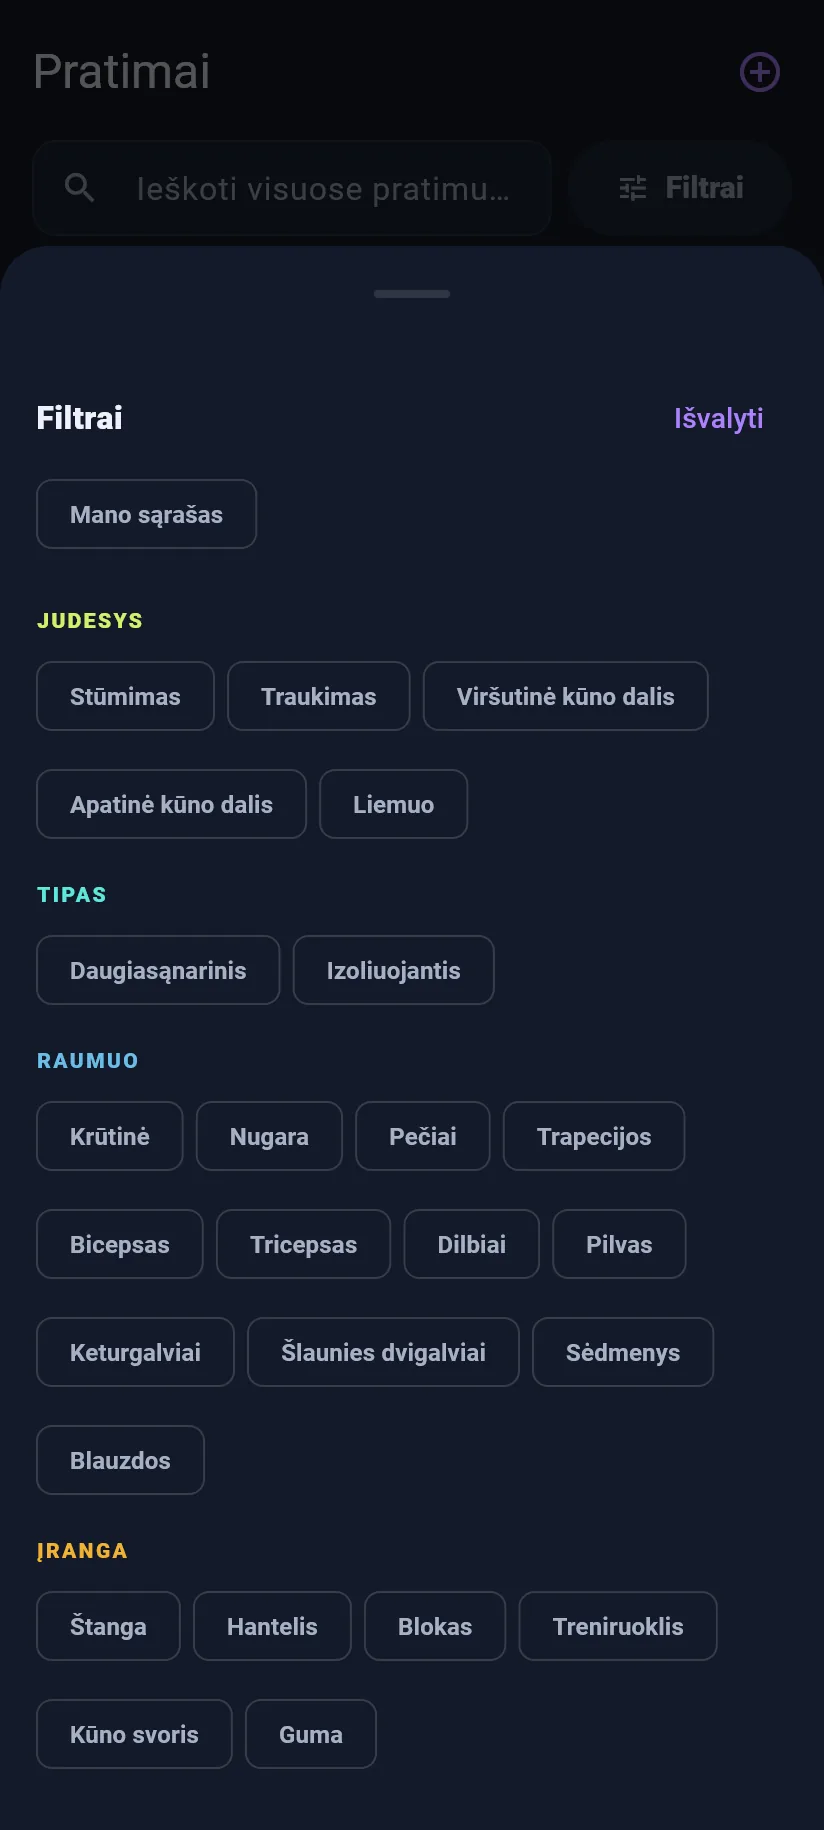Toggle the Šlaunies dvigalviai filter

pos(384,1352)
